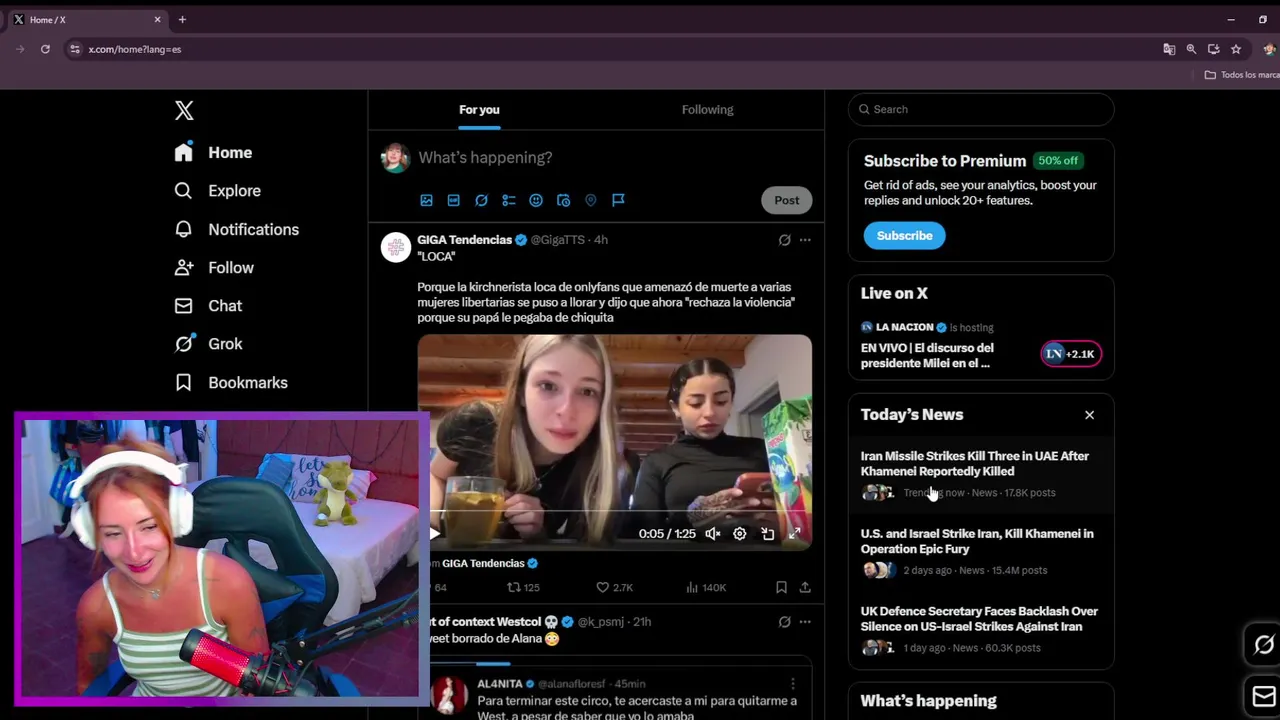1280x720 pixels.
Task: Tag location icon in composer
Action: click(x=591, y=200)
